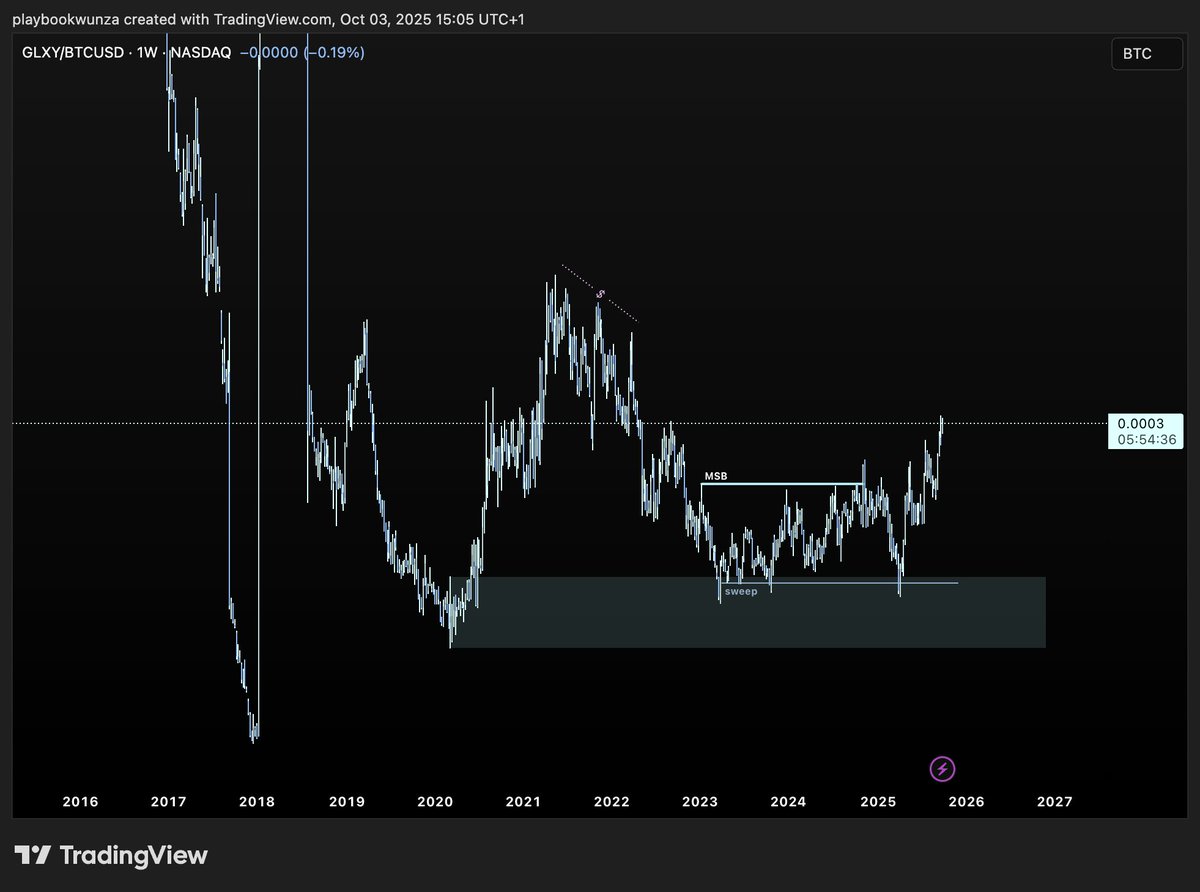Click the 05:54:36 bar countdown timer

point(1147,439)
